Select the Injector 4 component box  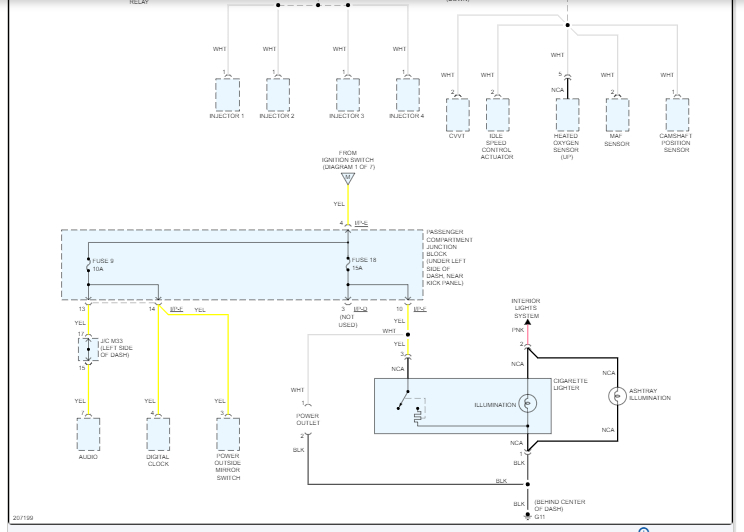tap(408, 95)
